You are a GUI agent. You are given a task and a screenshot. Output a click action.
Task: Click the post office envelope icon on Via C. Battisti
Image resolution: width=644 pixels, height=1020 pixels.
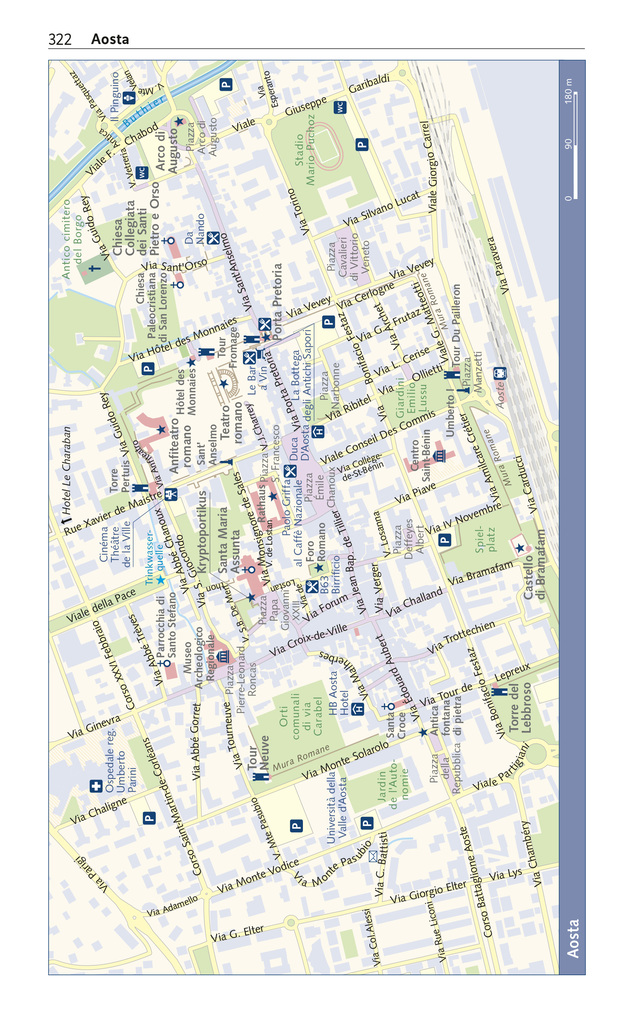[x=374, y=857]
